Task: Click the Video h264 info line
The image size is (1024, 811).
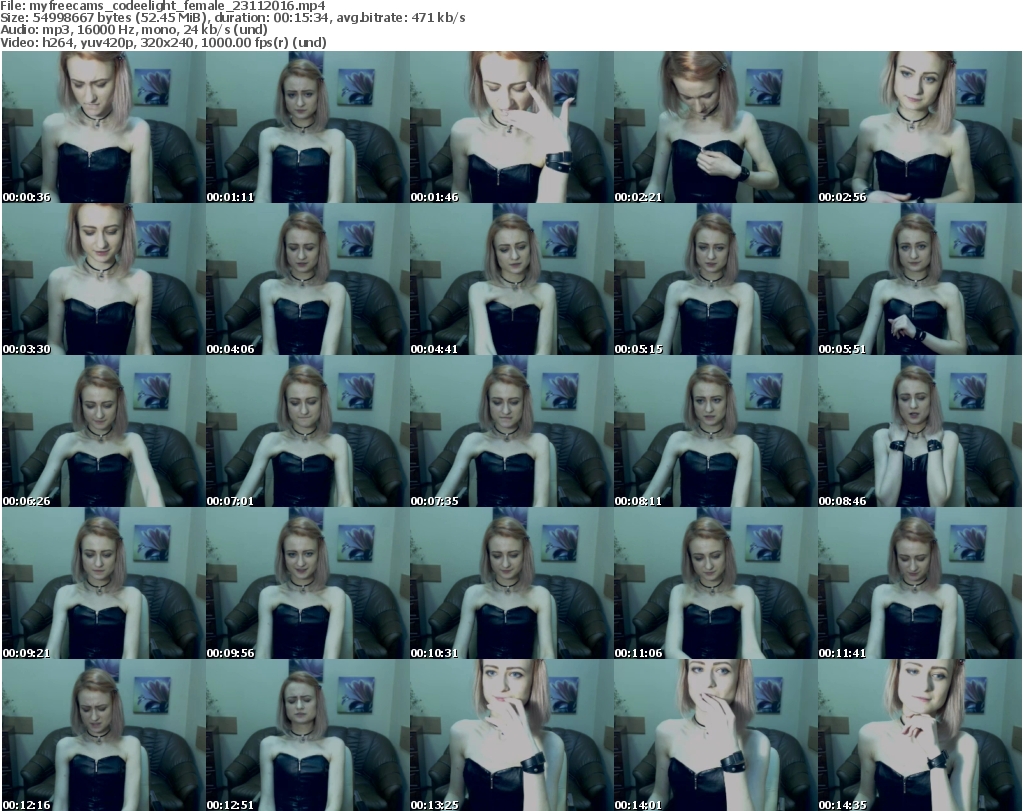Action: tap(163, 42)
